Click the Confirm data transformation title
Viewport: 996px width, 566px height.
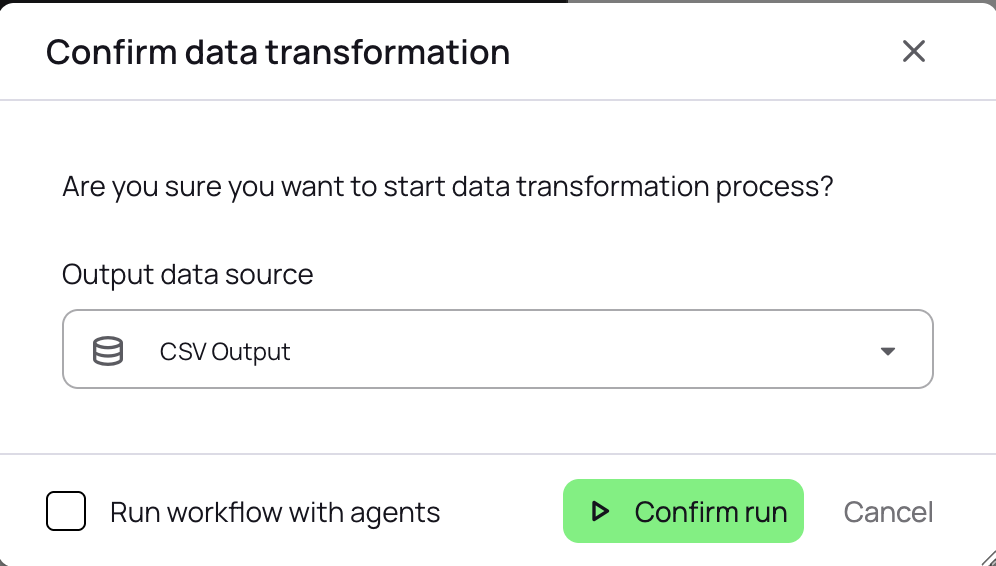278,52
